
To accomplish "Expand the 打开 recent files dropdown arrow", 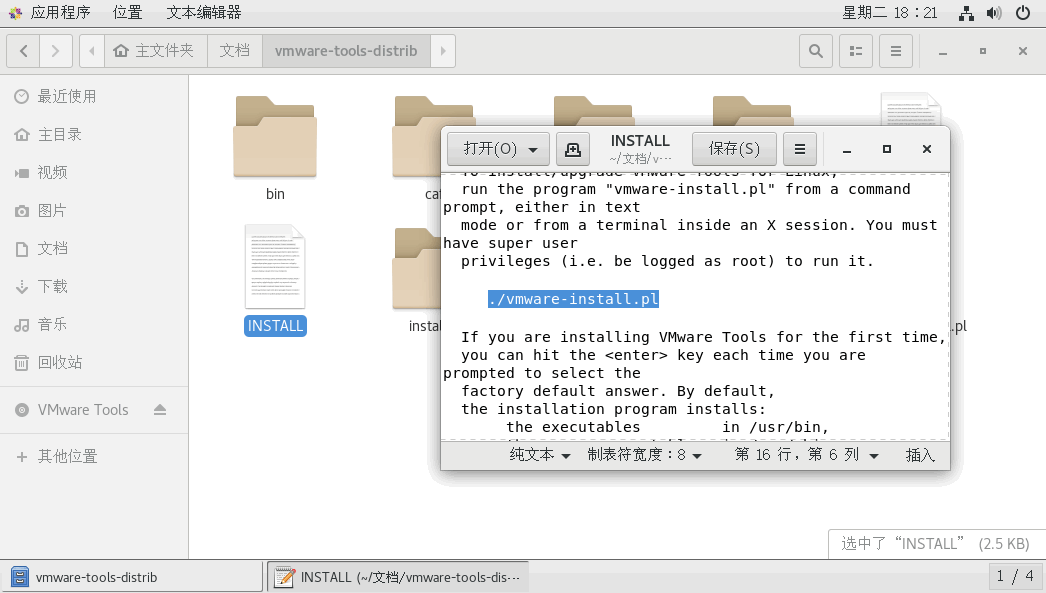I will [533, 149].
